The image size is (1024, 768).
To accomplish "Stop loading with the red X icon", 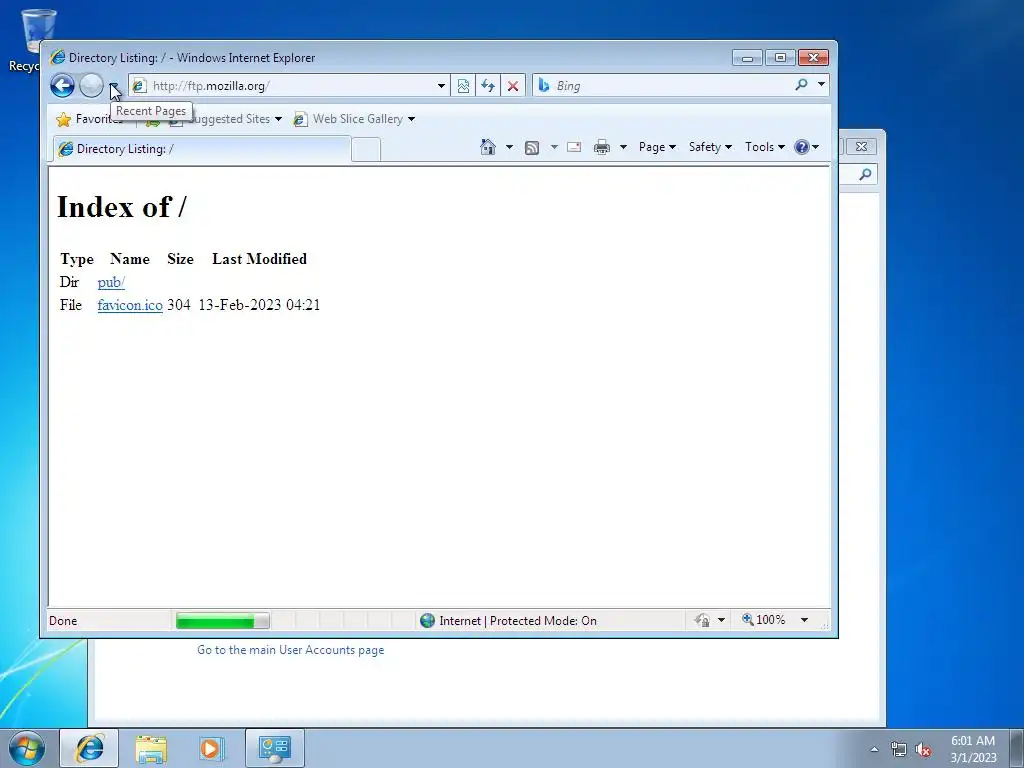I will [513, 86].
